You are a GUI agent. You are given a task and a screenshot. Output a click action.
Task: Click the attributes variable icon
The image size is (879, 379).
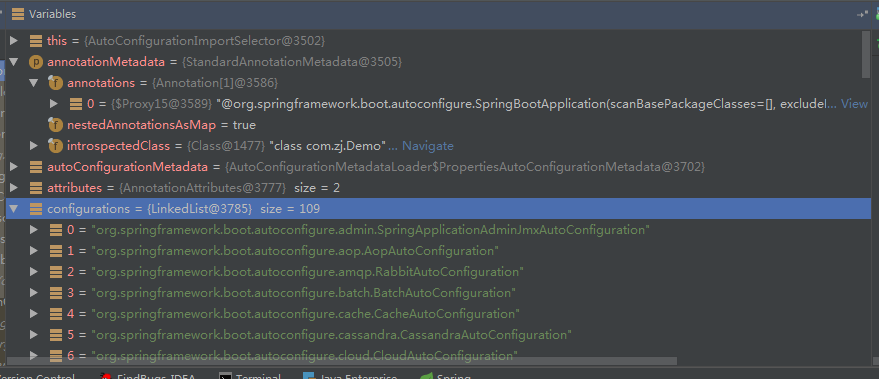[36, 188]
